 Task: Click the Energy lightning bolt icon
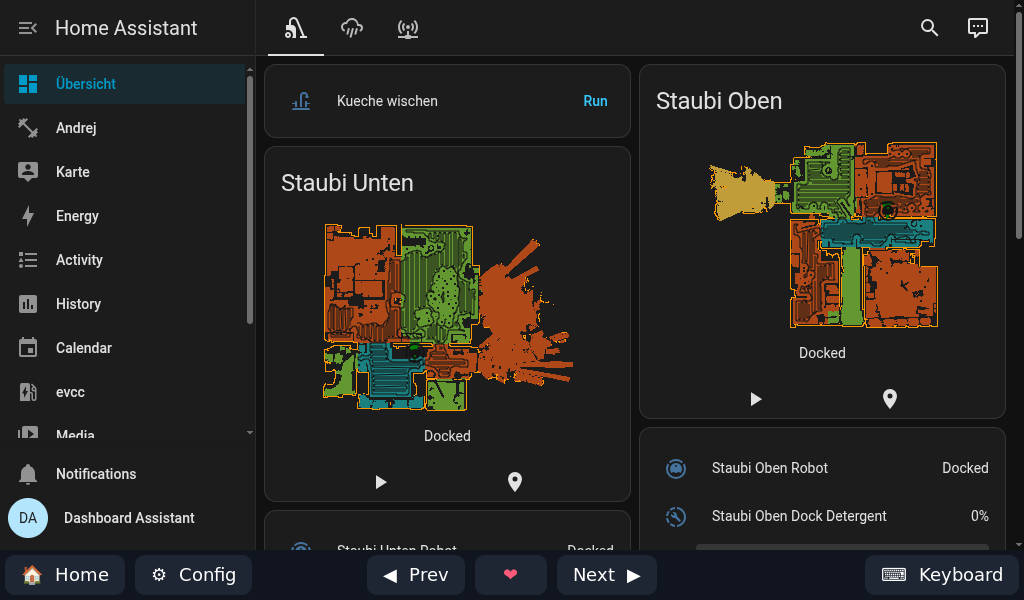pyautogui.click(x=27, y=216)
